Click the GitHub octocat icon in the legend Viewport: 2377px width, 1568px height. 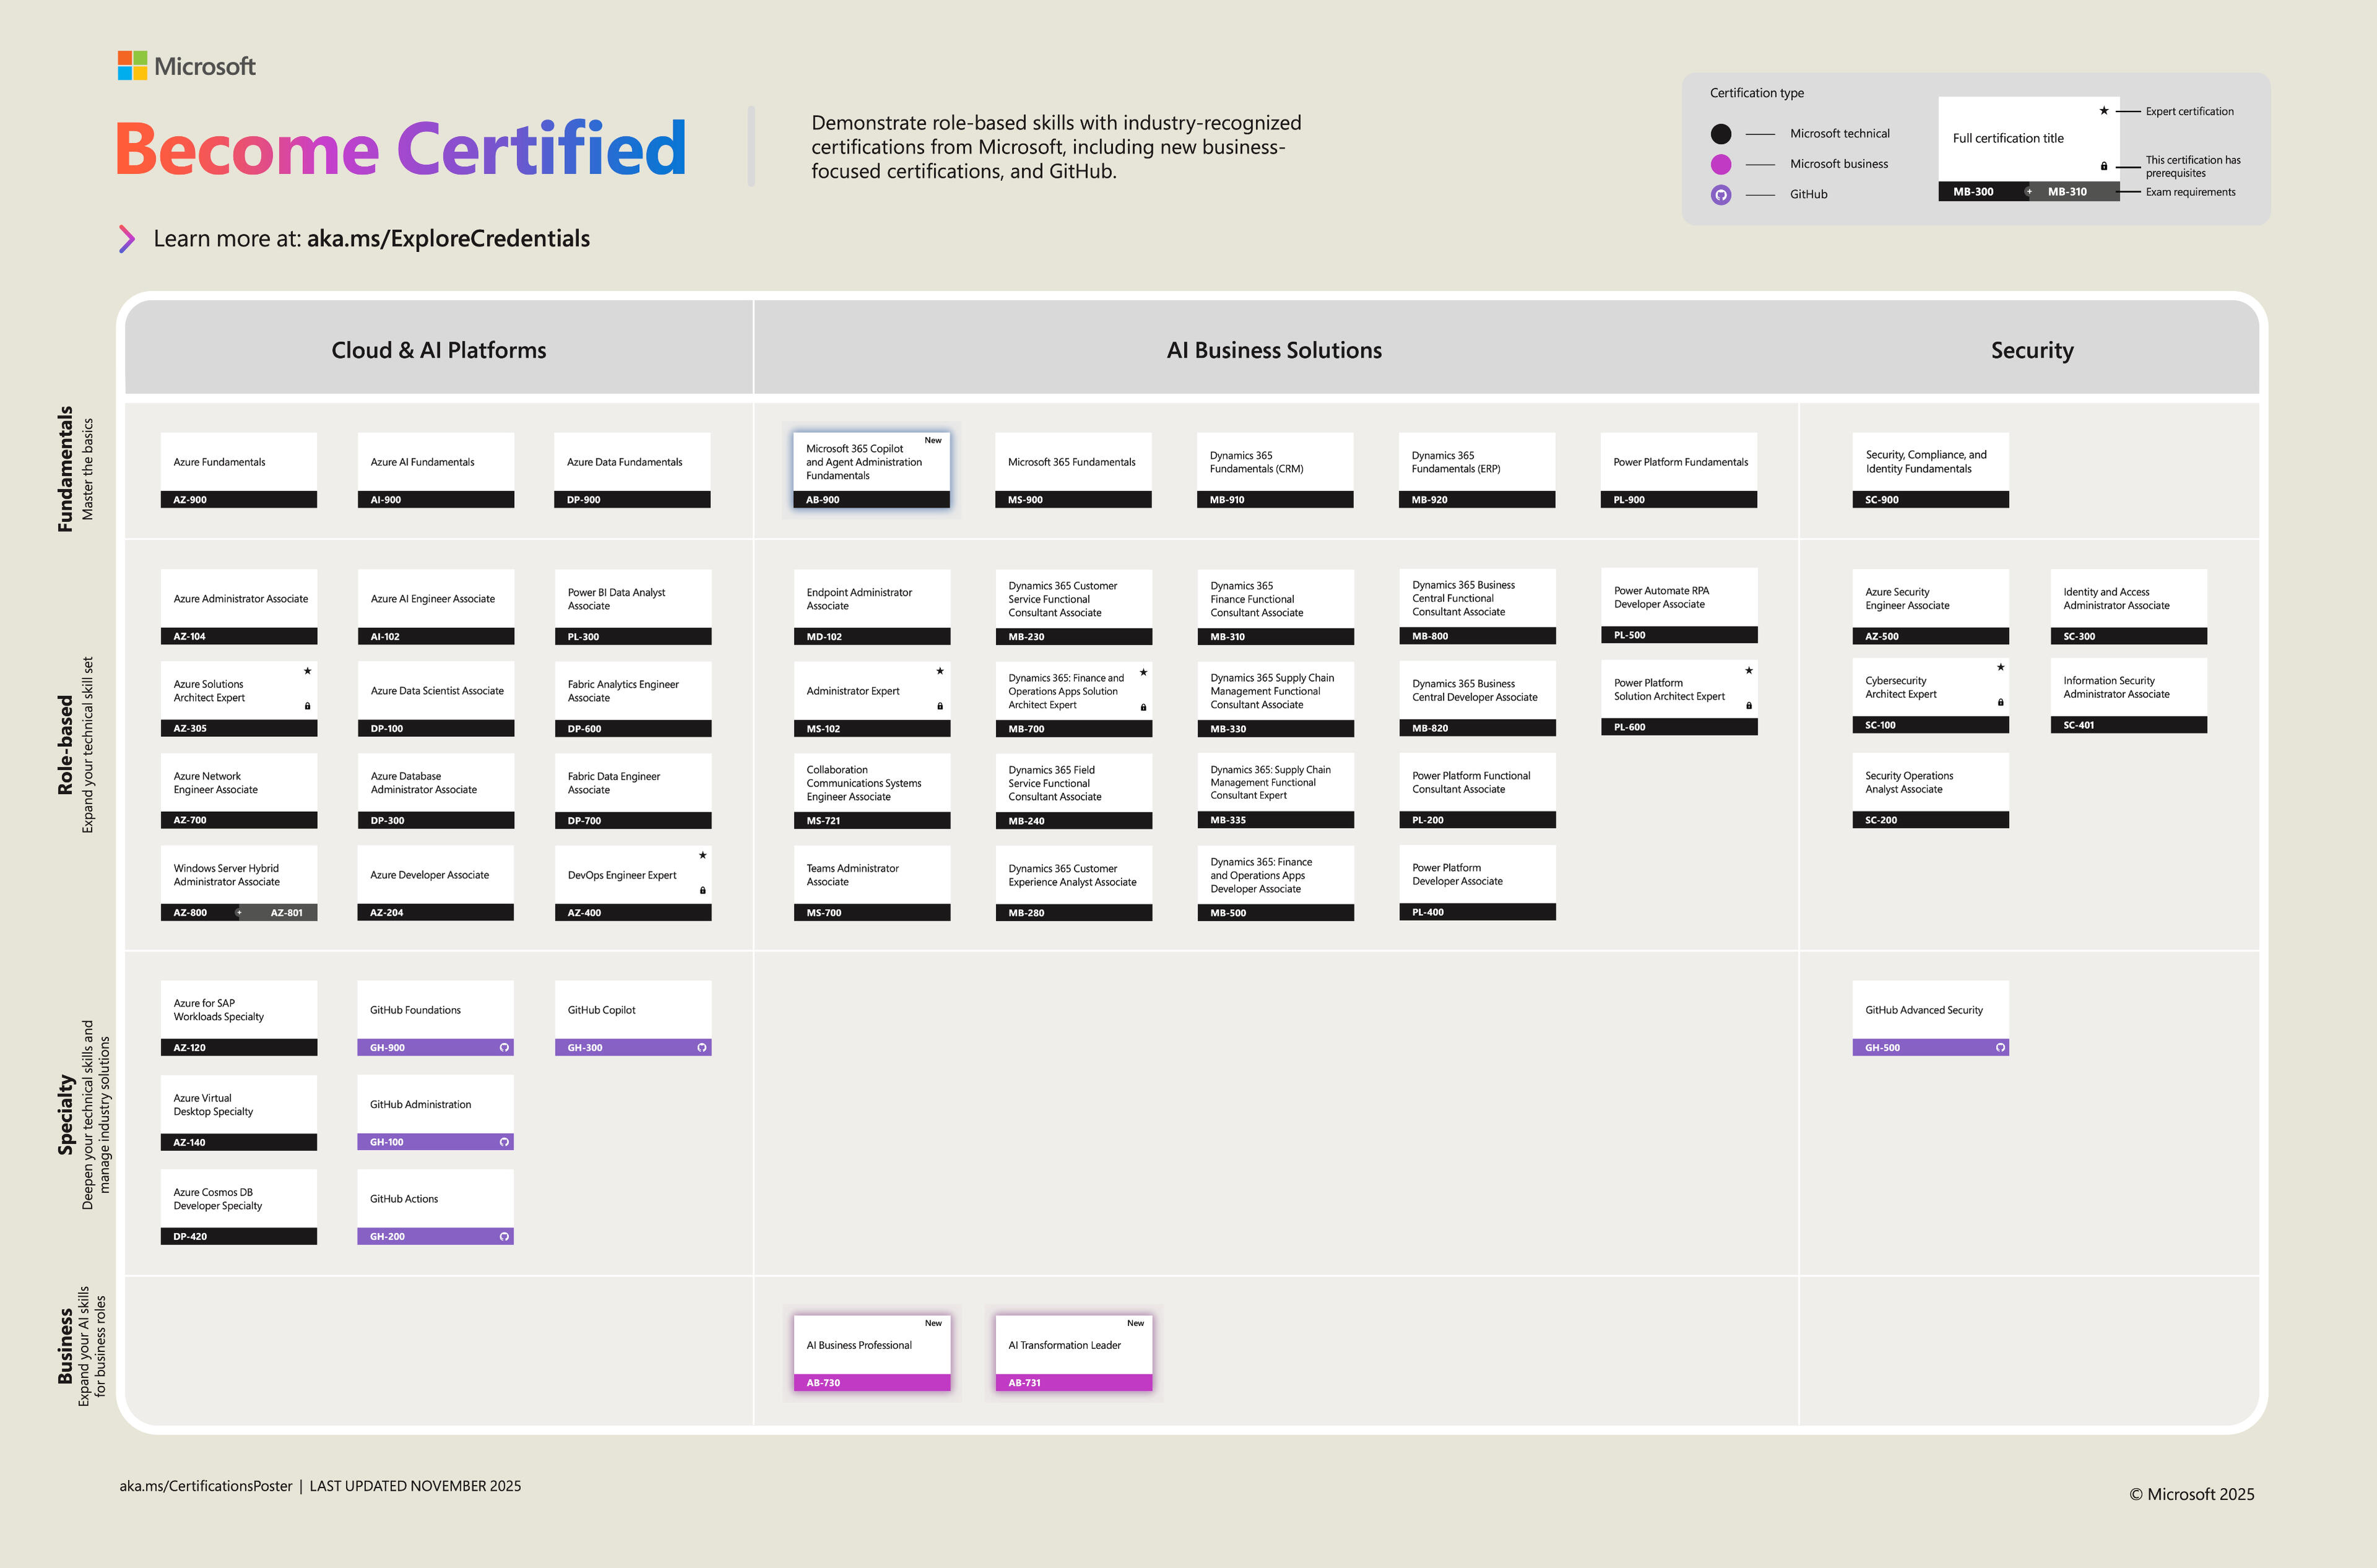click(x=1720, y=195)
